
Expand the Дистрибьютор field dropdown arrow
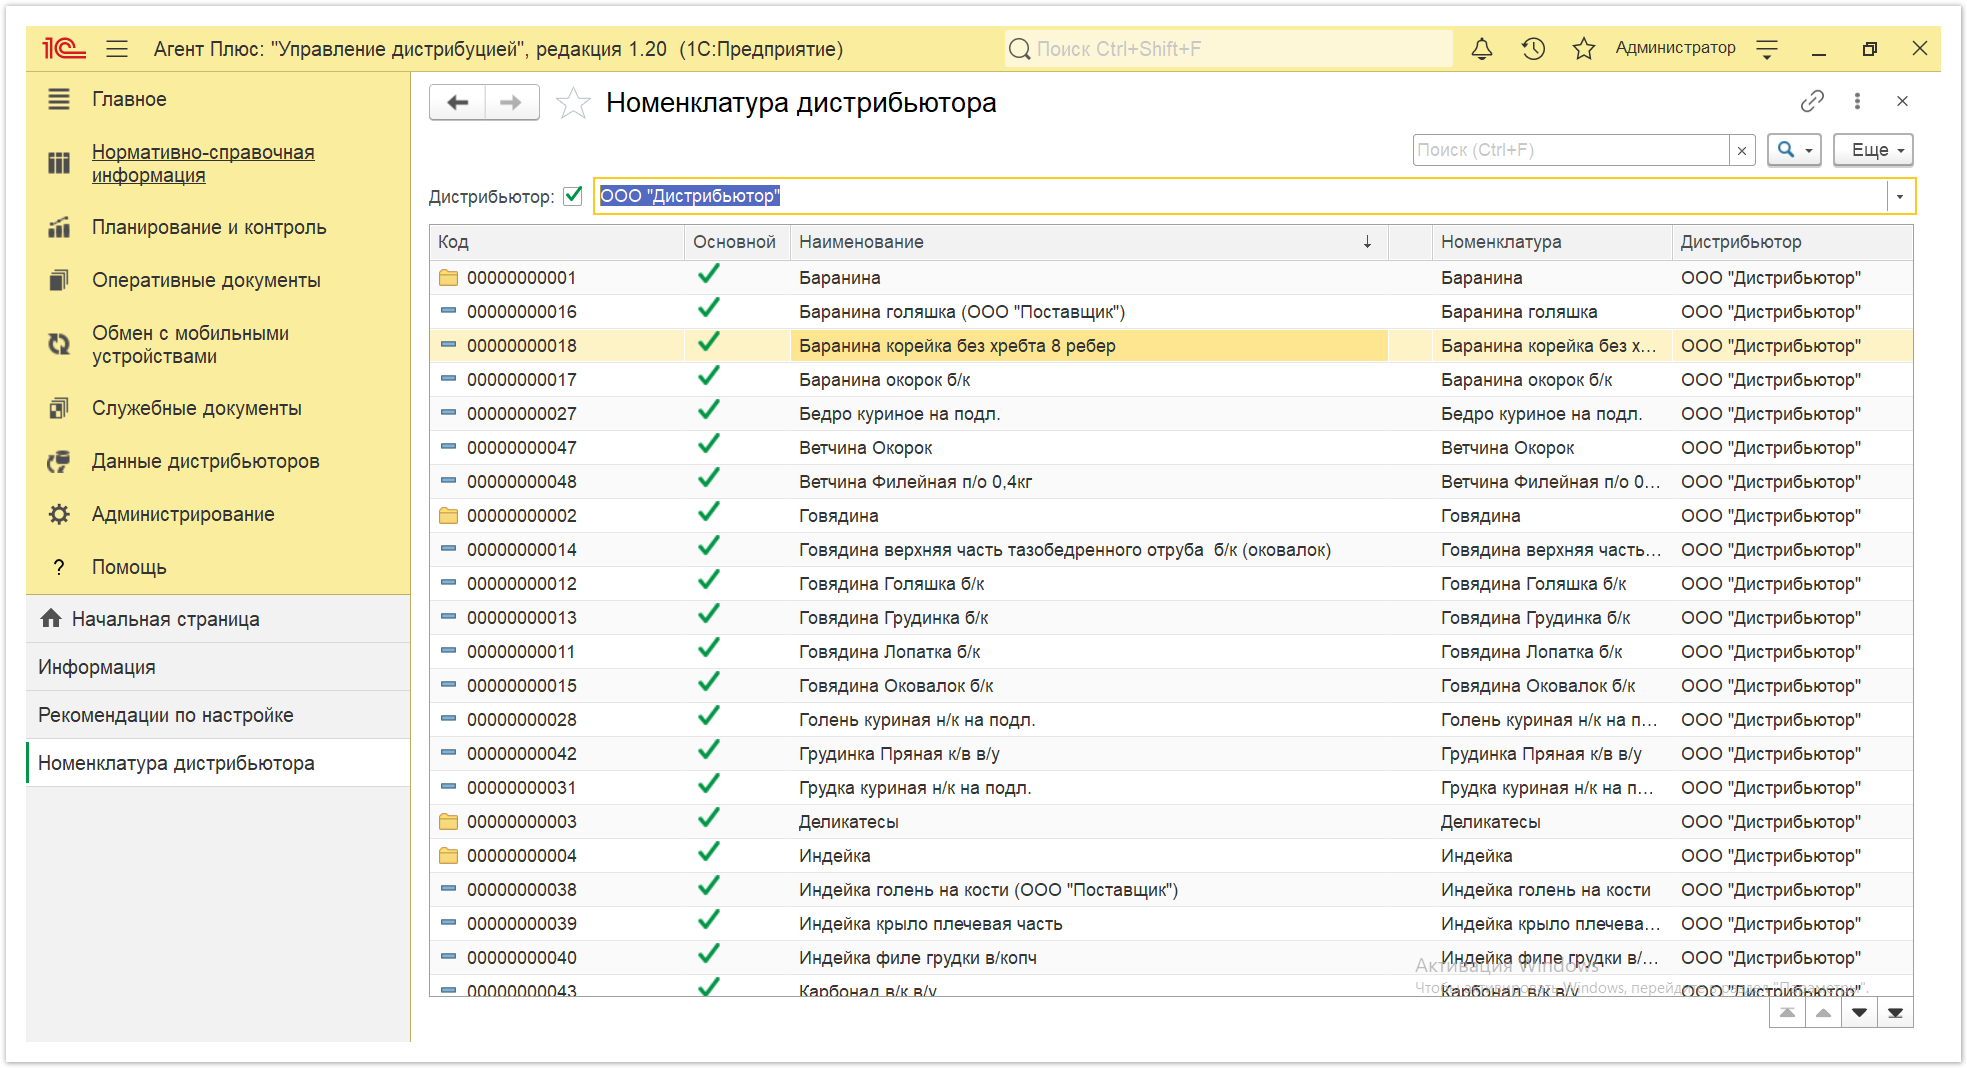point(1900,196)
